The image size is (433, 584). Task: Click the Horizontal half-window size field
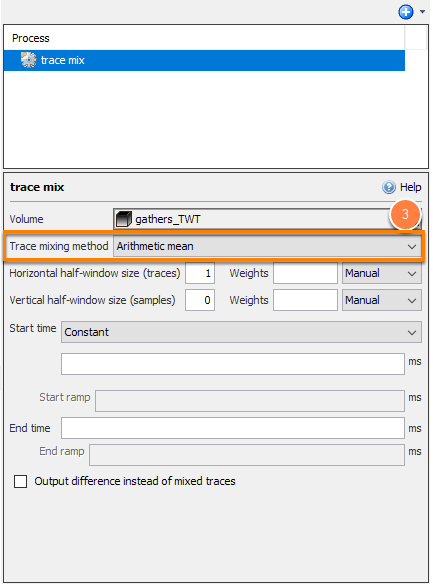[x=200, y=273]
